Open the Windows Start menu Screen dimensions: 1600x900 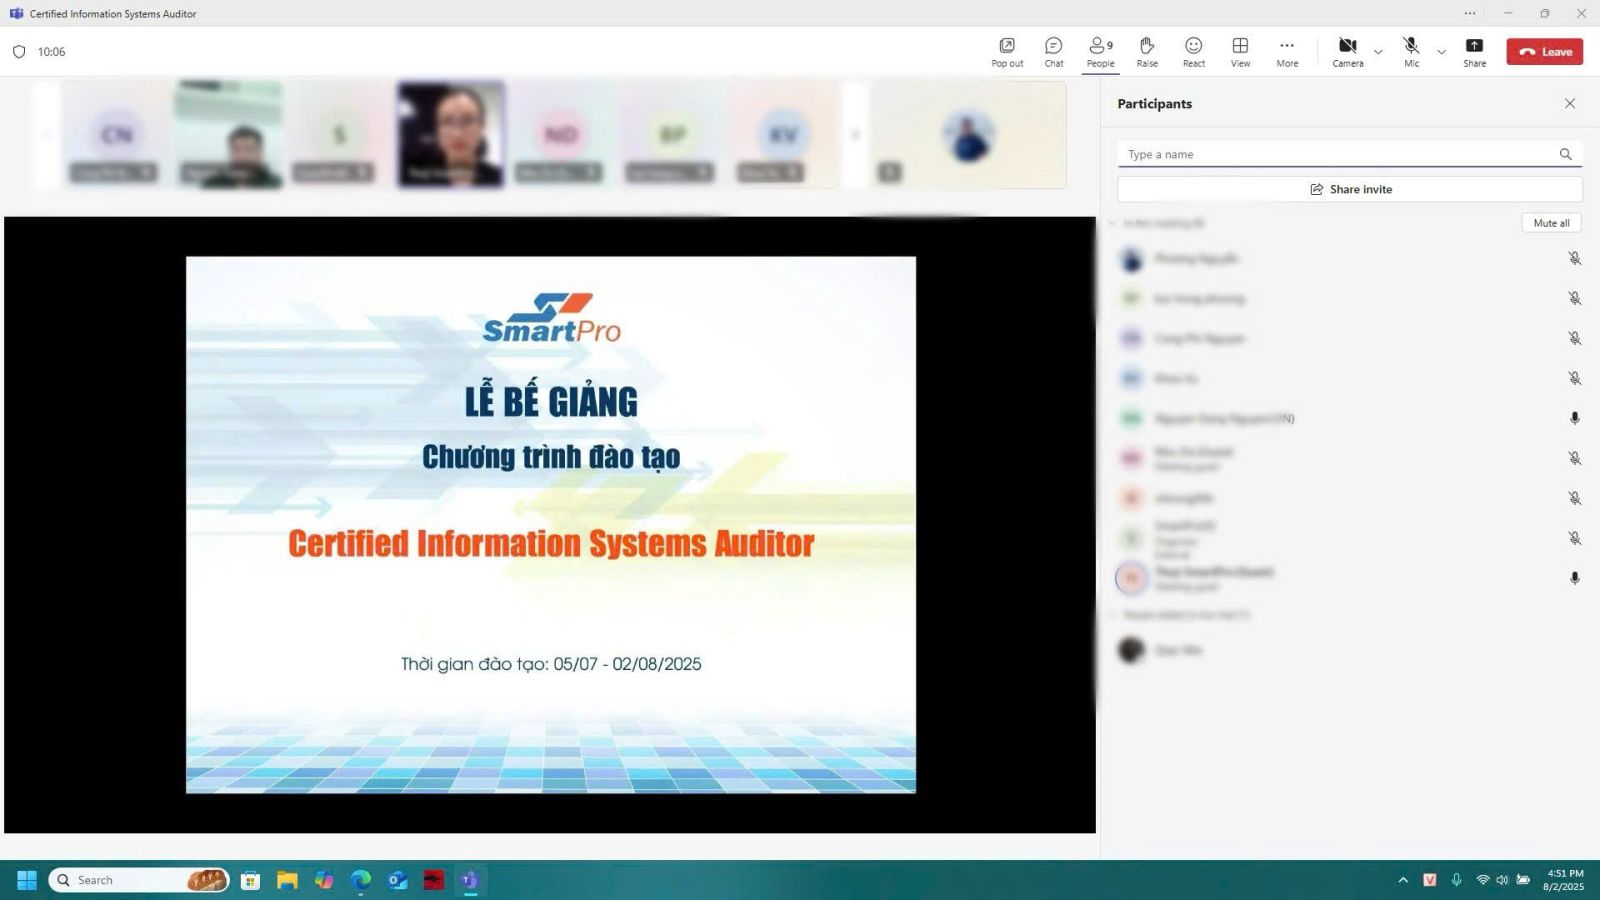point(27,880)
